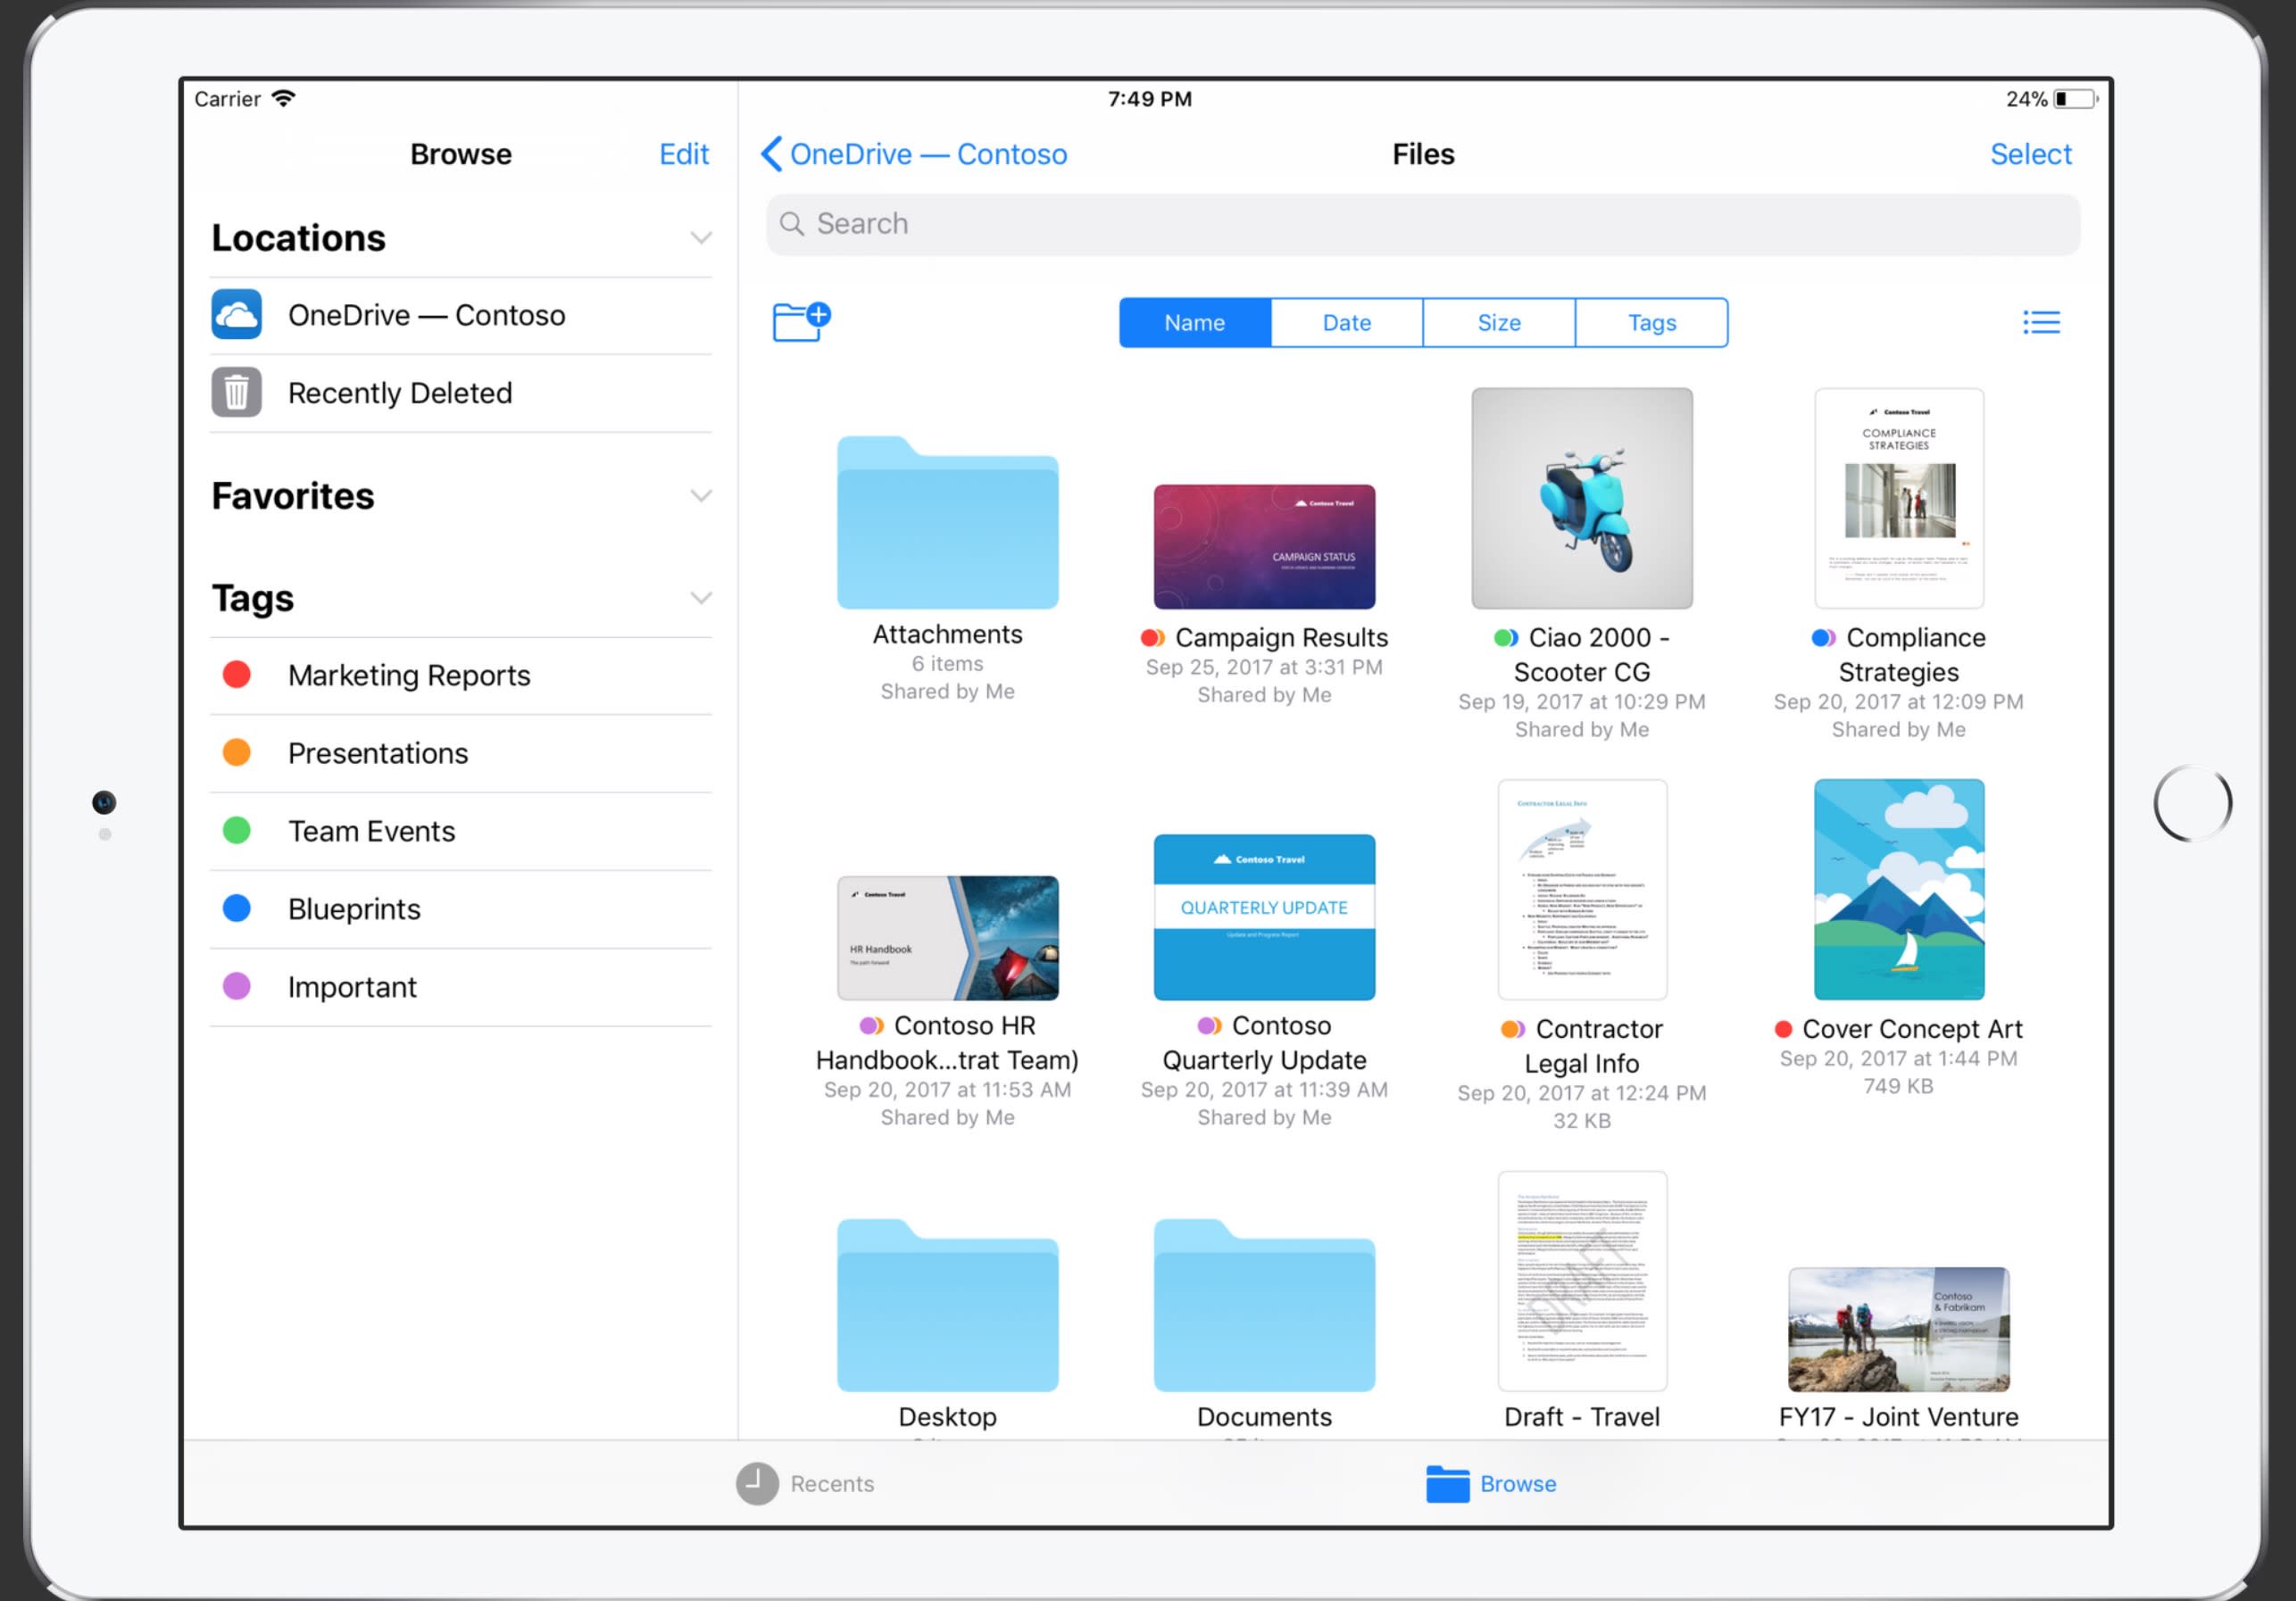Click the Important tag icon
2296x1601 pixels.
239,985
